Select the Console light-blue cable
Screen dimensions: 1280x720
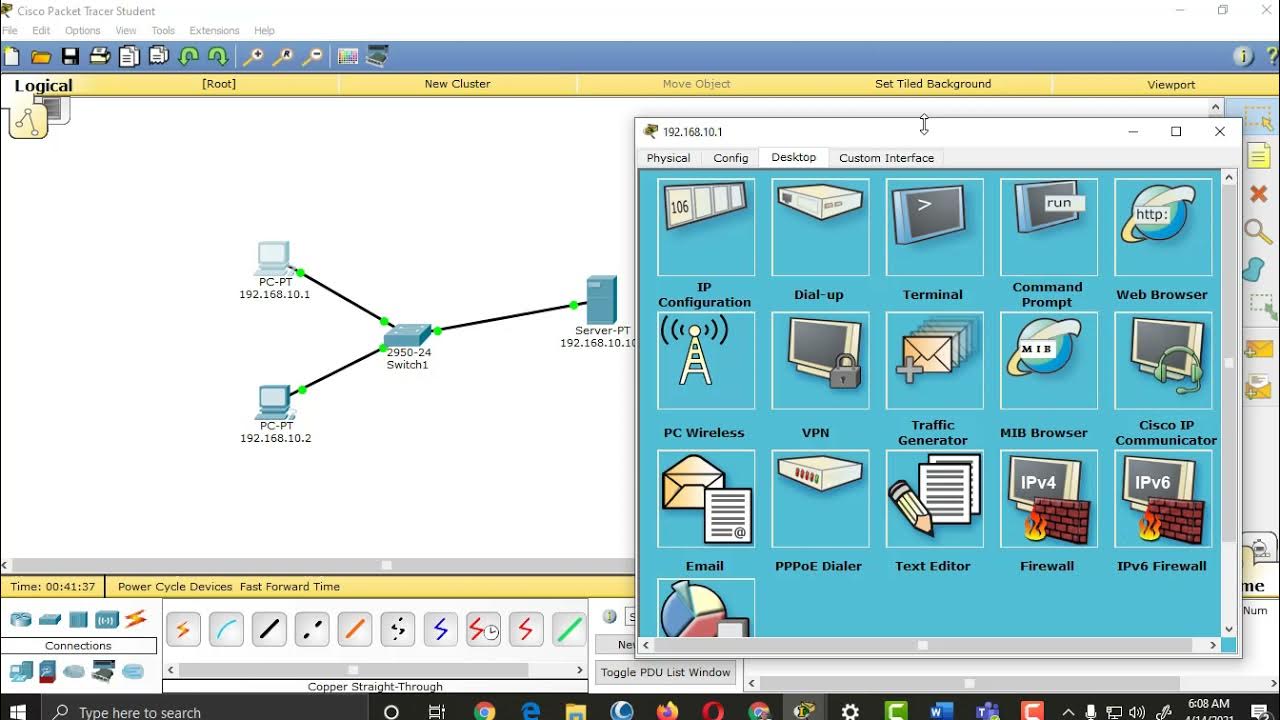coord(226,629)
